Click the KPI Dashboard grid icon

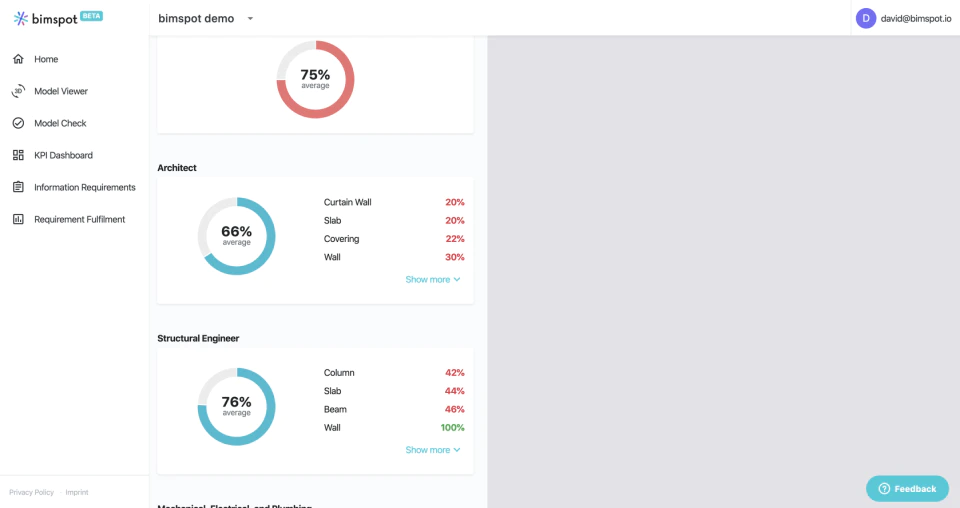pos(18,155)
